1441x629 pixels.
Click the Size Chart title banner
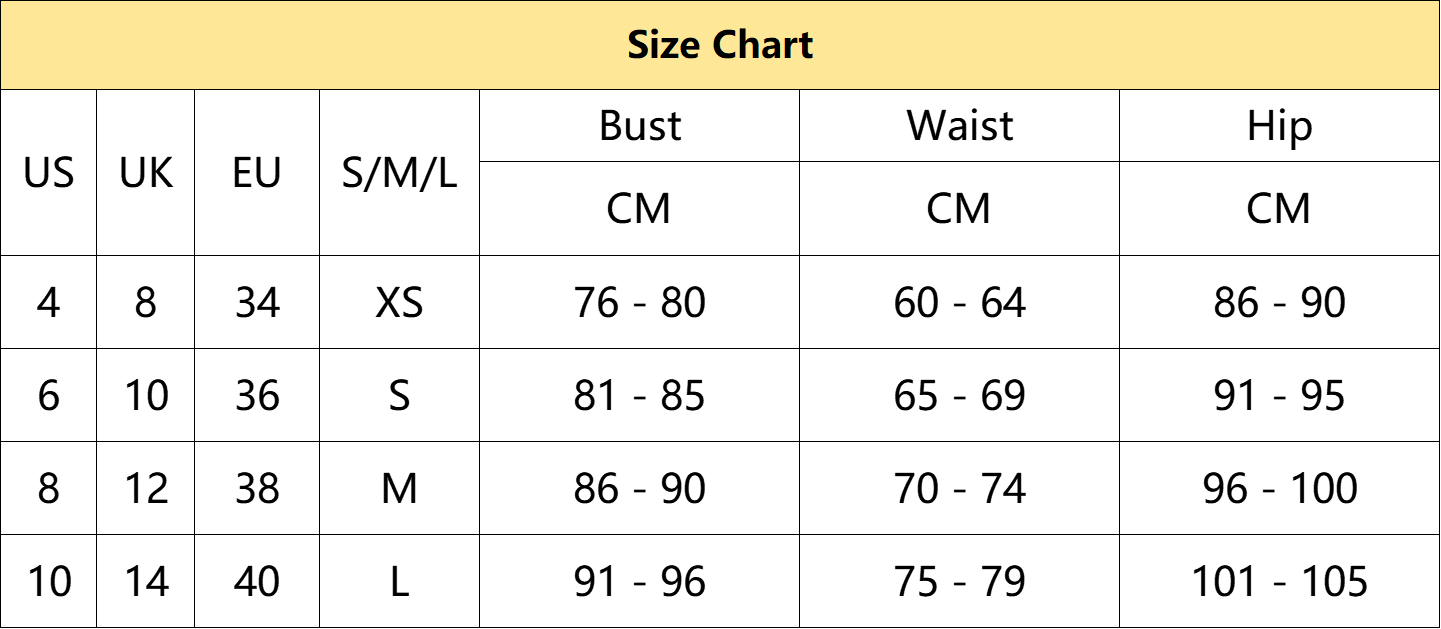(x=720, y=45)
